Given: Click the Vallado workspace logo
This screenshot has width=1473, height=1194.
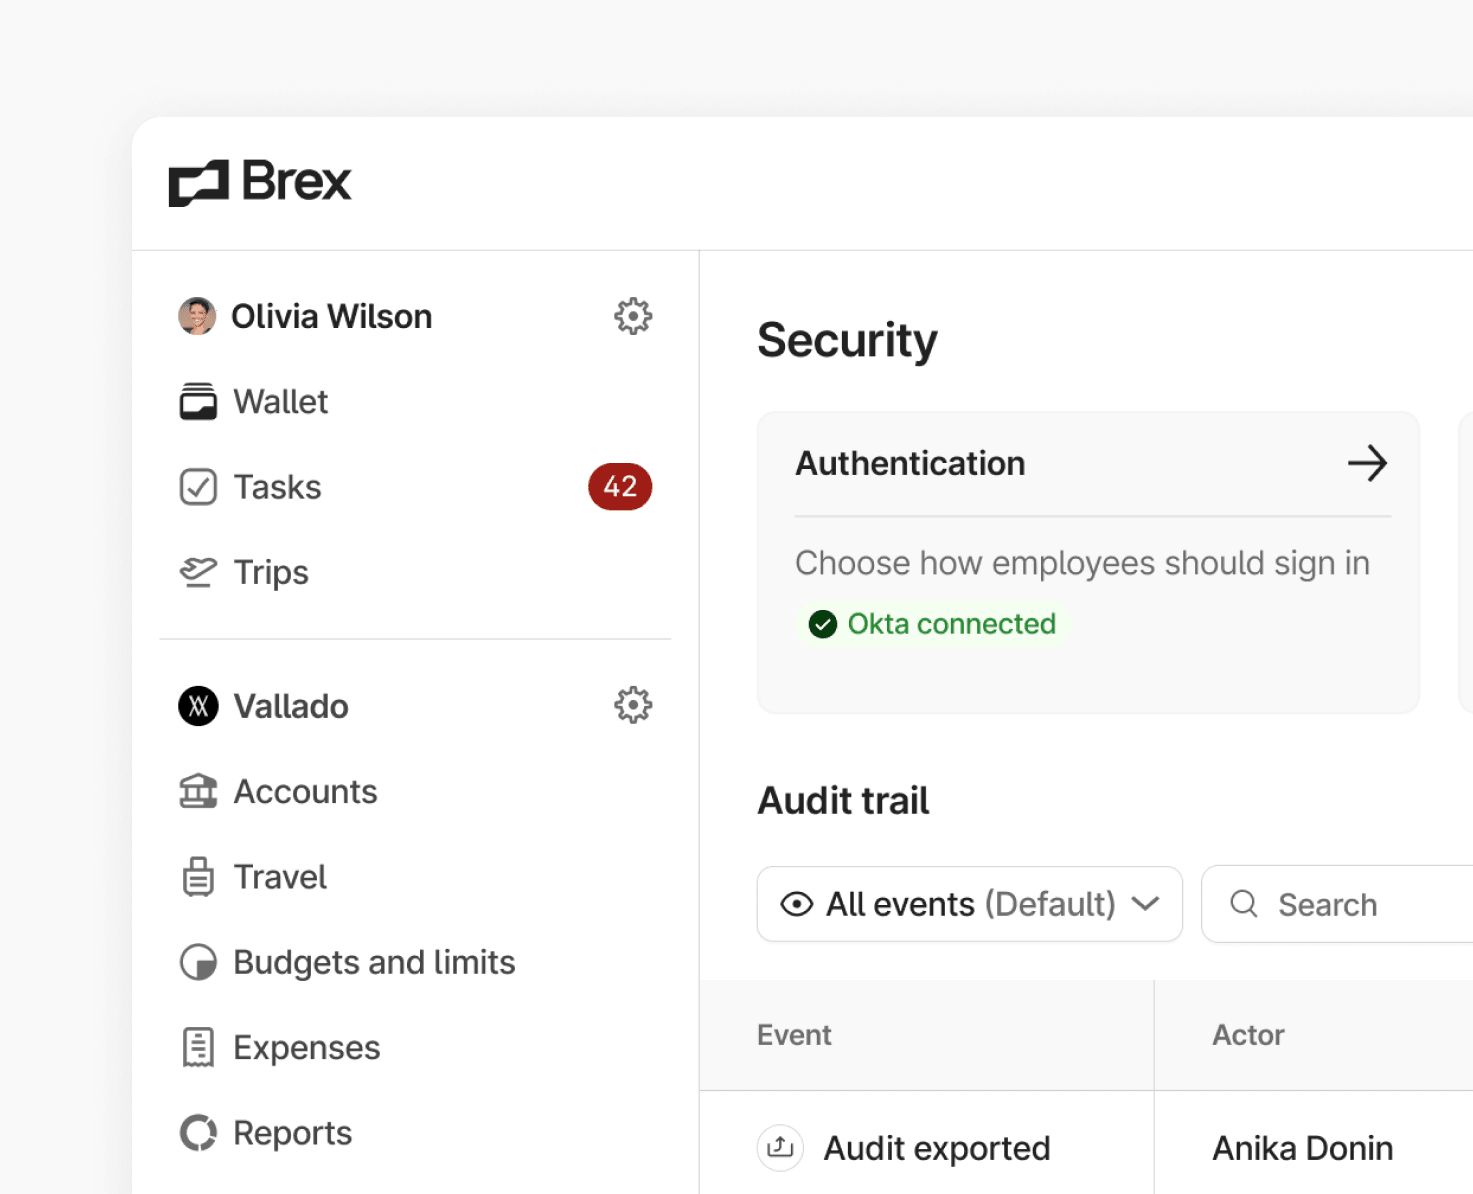Looking at the screenshot, I should point(199,706).
